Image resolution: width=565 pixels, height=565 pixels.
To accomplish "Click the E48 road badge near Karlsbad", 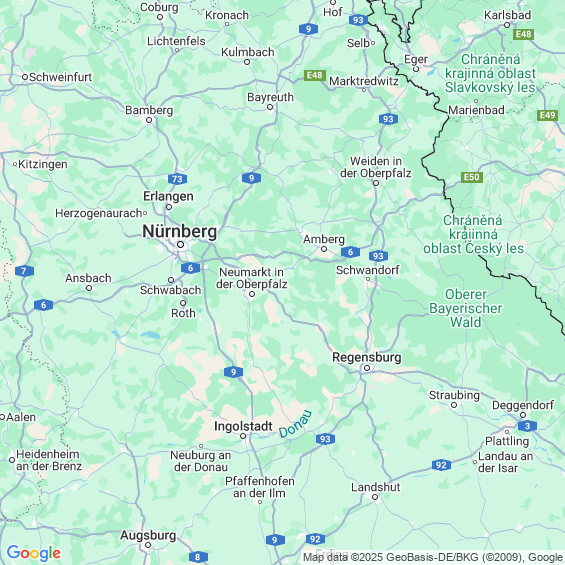I will (x=523, y=34).
